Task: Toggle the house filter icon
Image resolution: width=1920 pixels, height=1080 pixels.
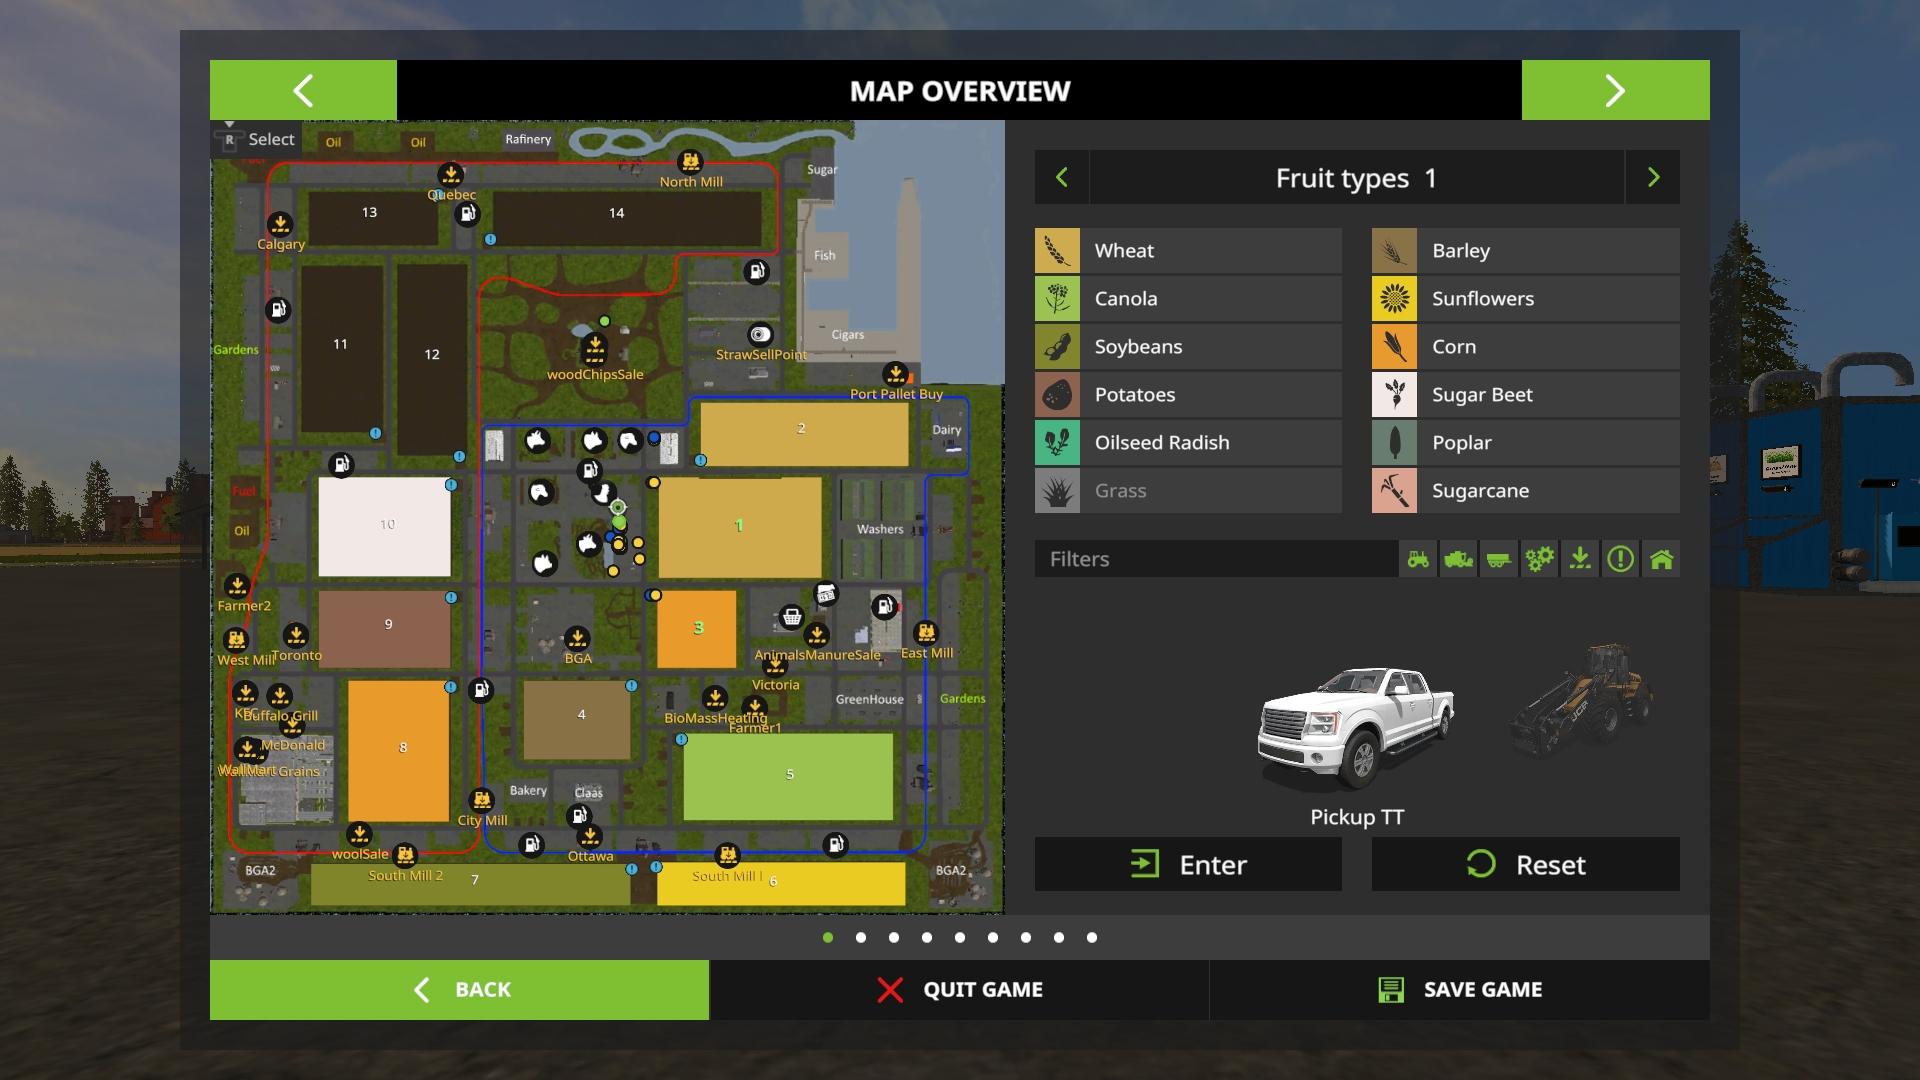Action: point(1661,559)
